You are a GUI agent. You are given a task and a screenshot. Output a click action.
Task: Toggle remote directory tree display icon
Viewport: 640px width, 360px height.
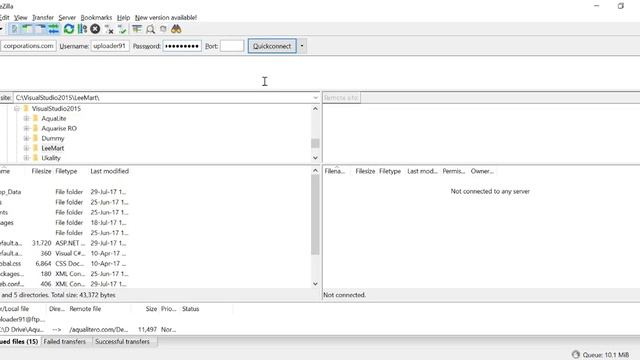40,29
